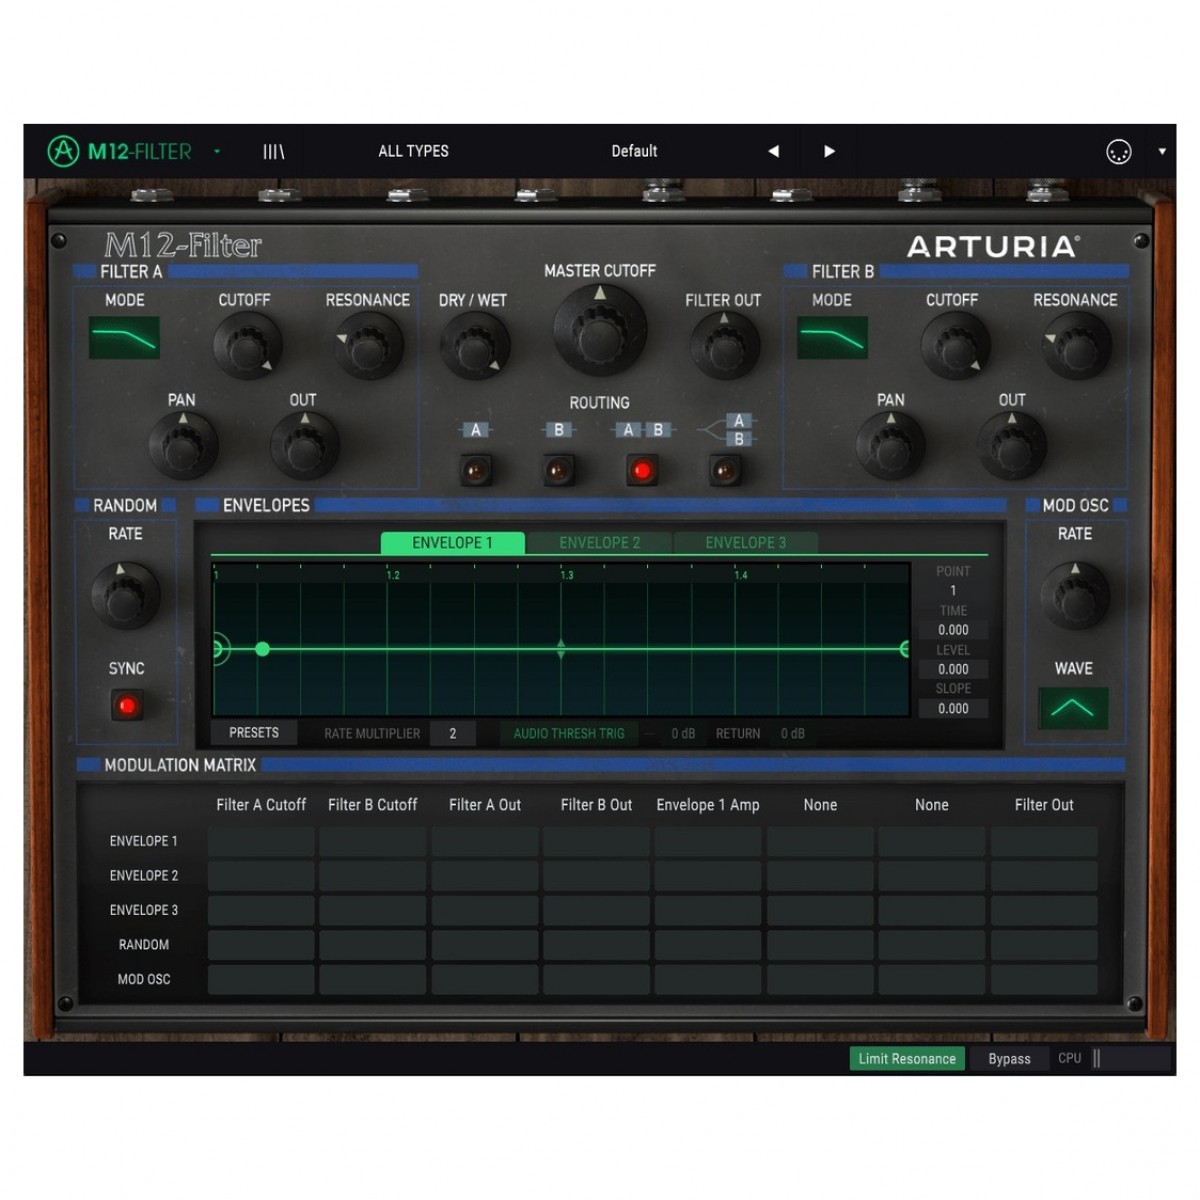The height and width of the screenshot is (1200, 1200).
Task: Click the next preset arrow
Action: tap(829, 152)
